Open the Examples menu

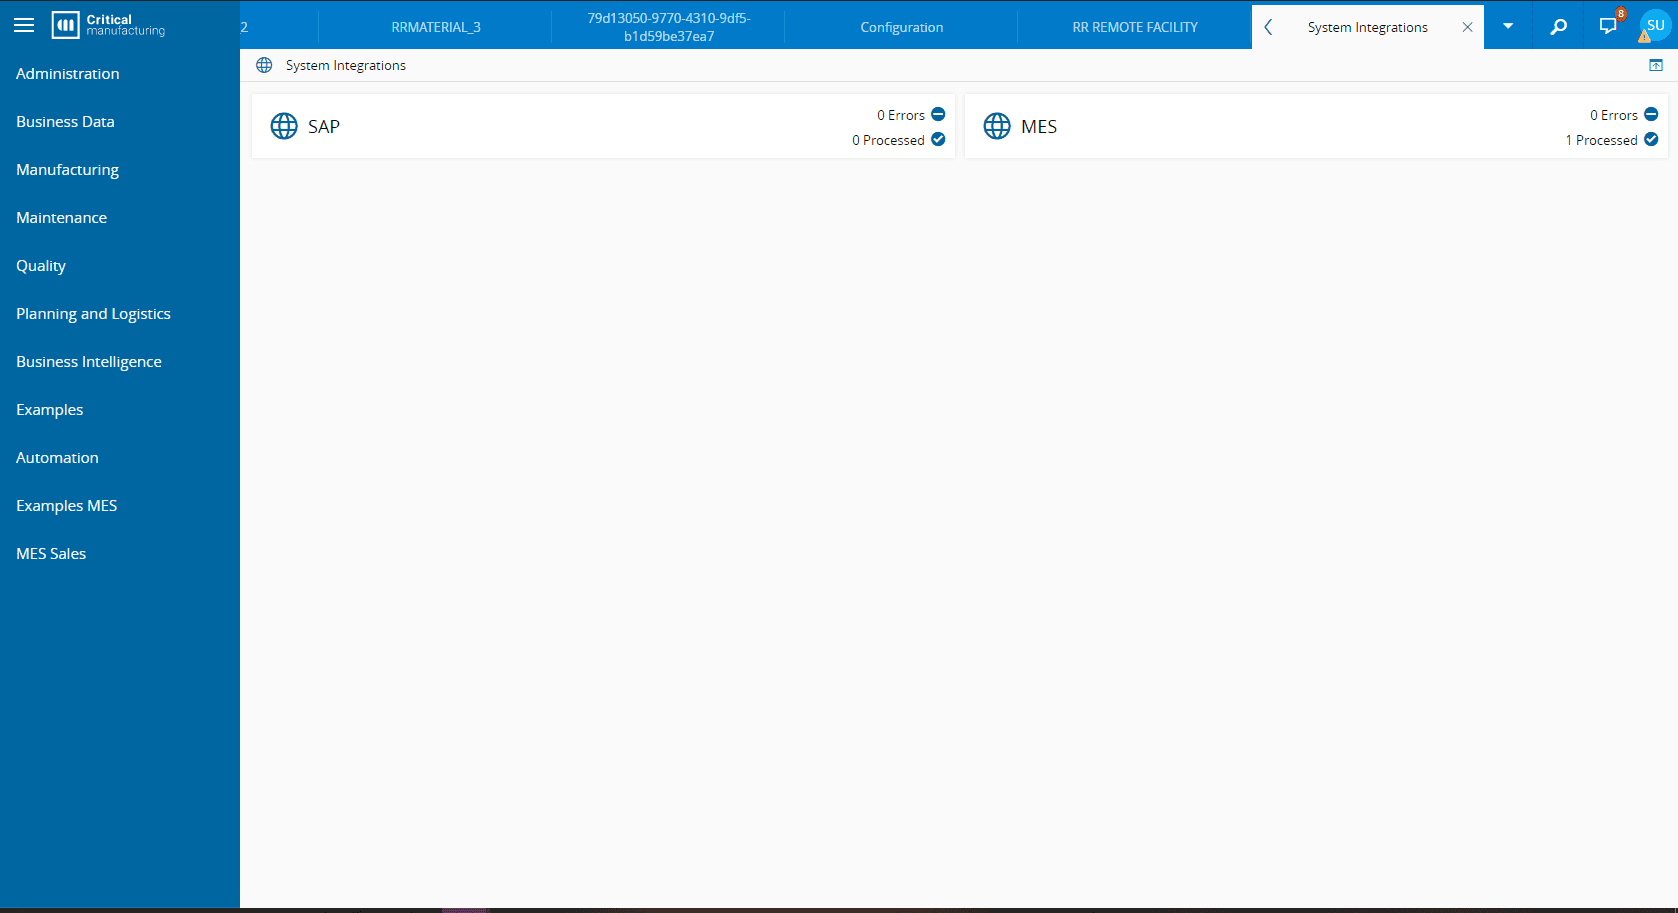(x=120, y=410)
